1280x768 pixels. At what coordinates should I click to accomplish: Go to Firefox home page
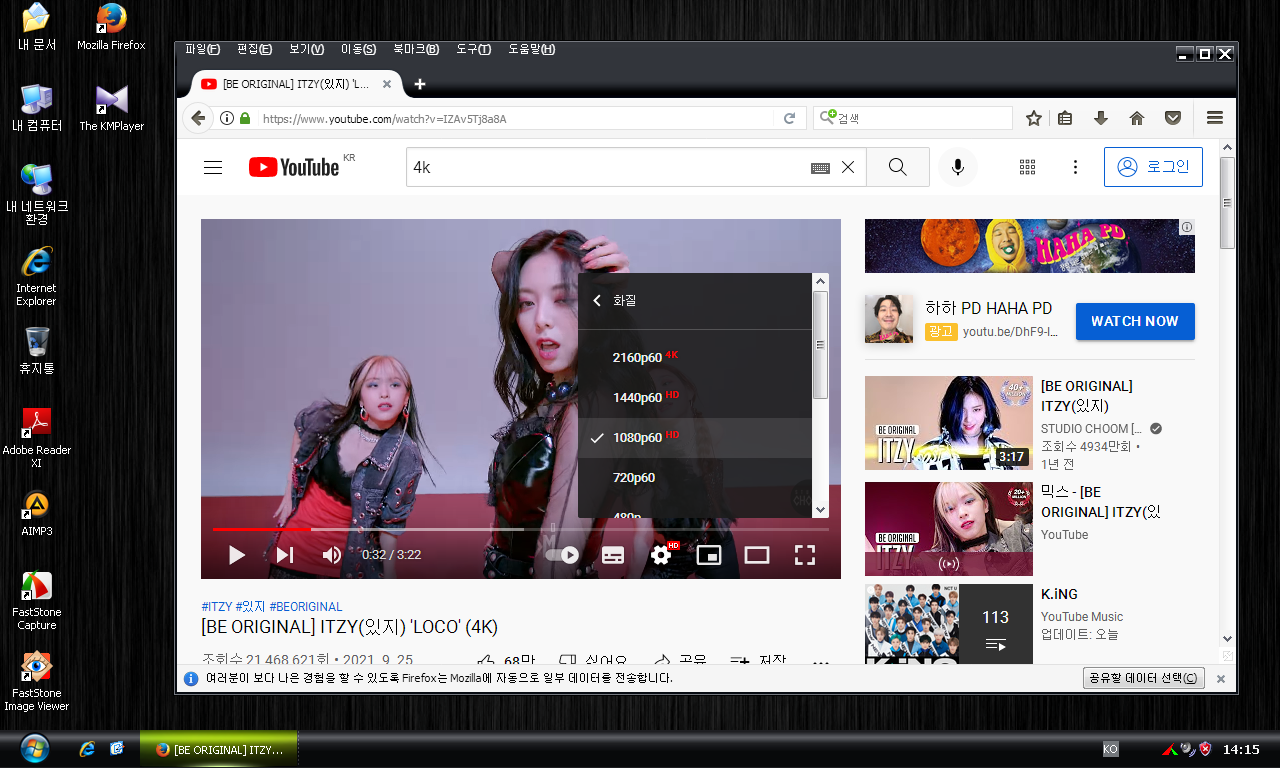pos(1137,118)
